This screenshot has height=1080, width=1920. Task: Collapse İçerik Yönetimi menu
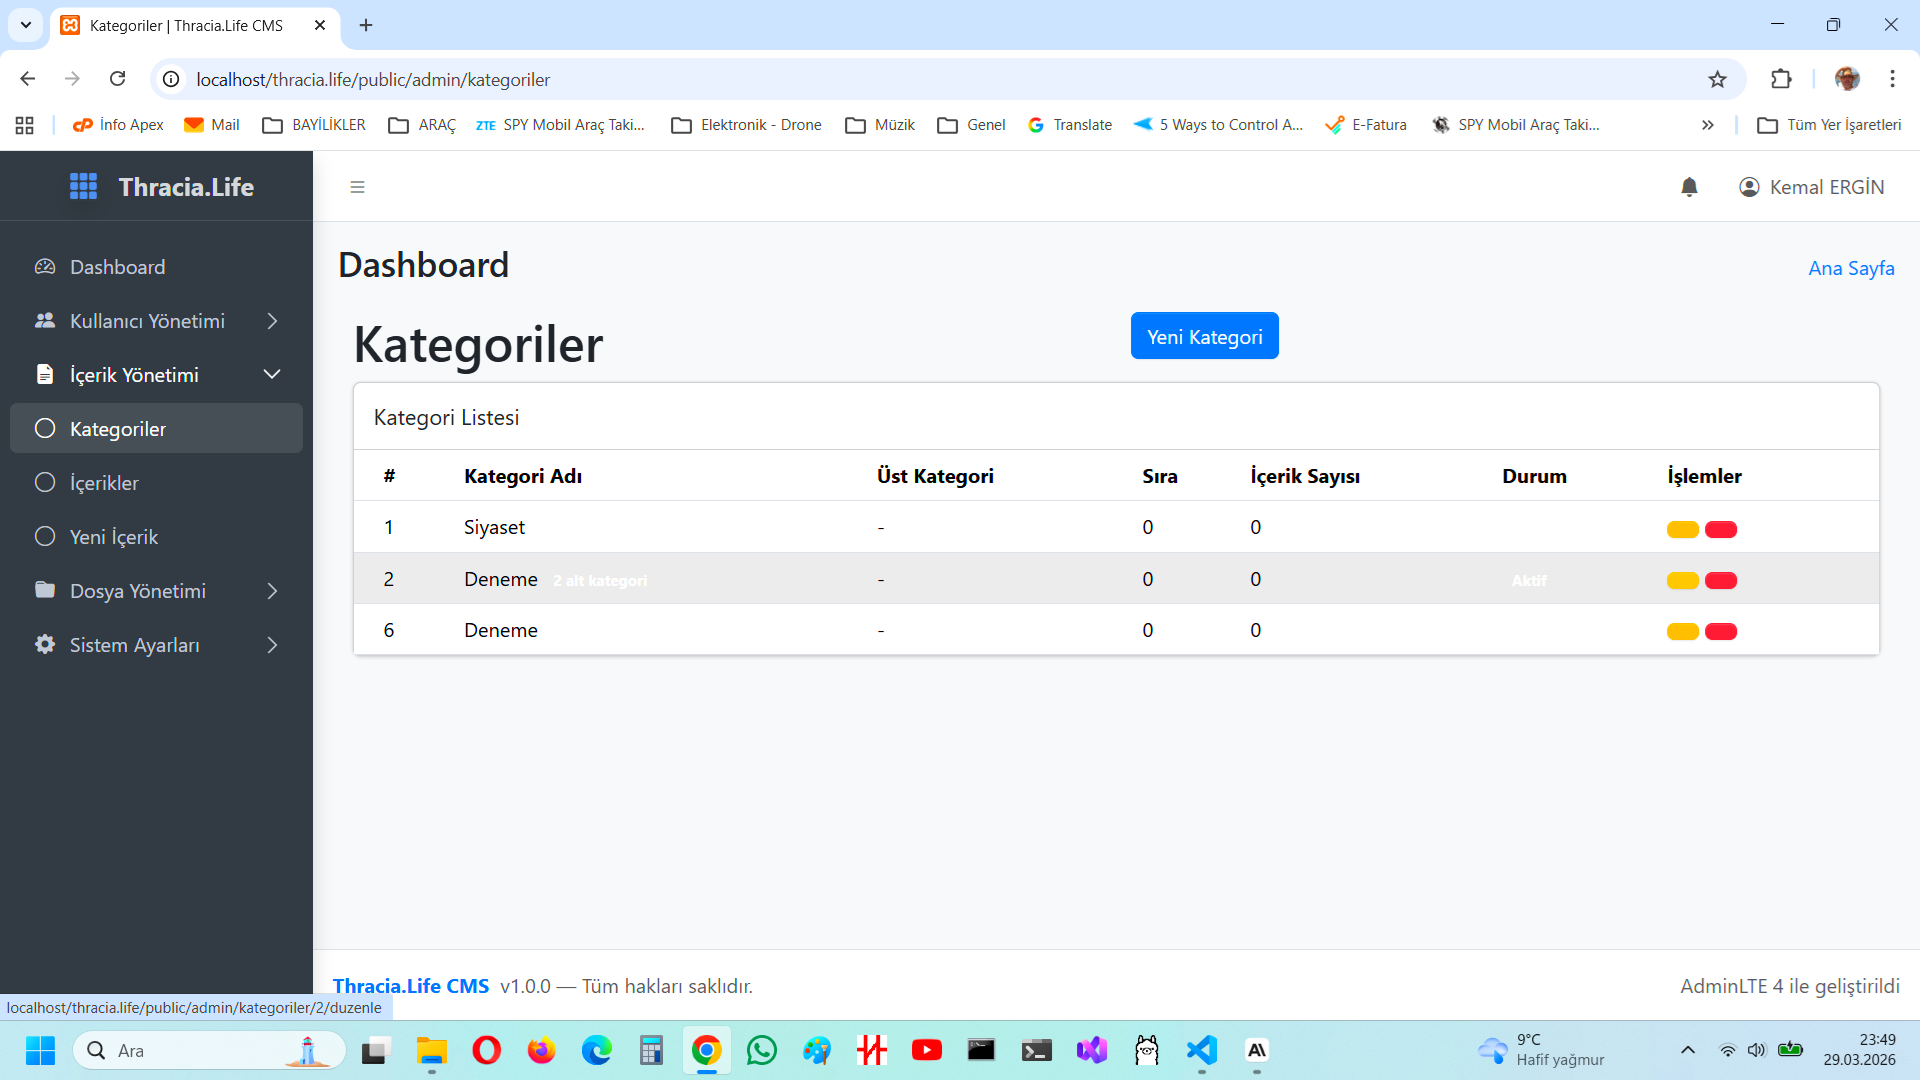click(x=156, y=375)
